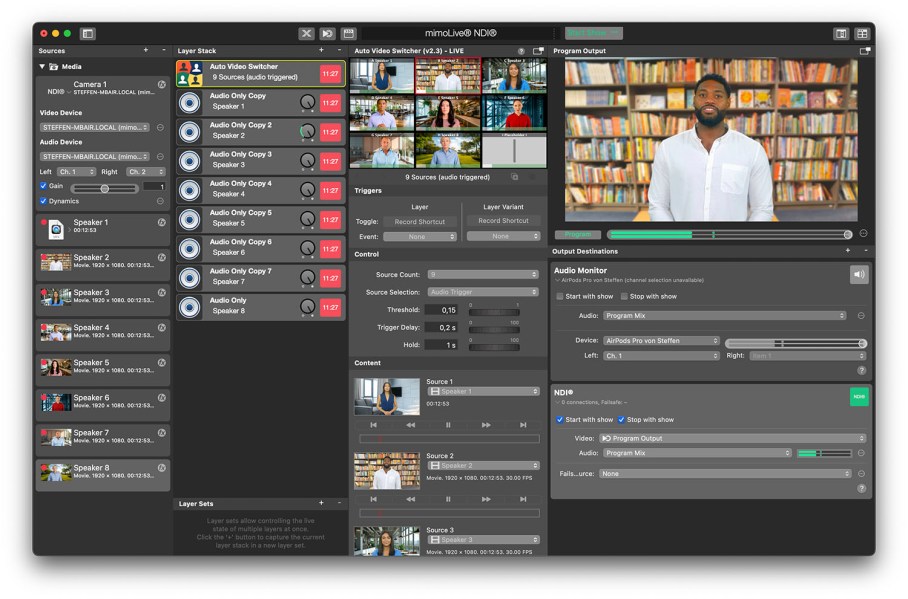Toggle the sidebar icon in the title bar
The width and height of the screenshot is (908, 599).
pos(87,34)
